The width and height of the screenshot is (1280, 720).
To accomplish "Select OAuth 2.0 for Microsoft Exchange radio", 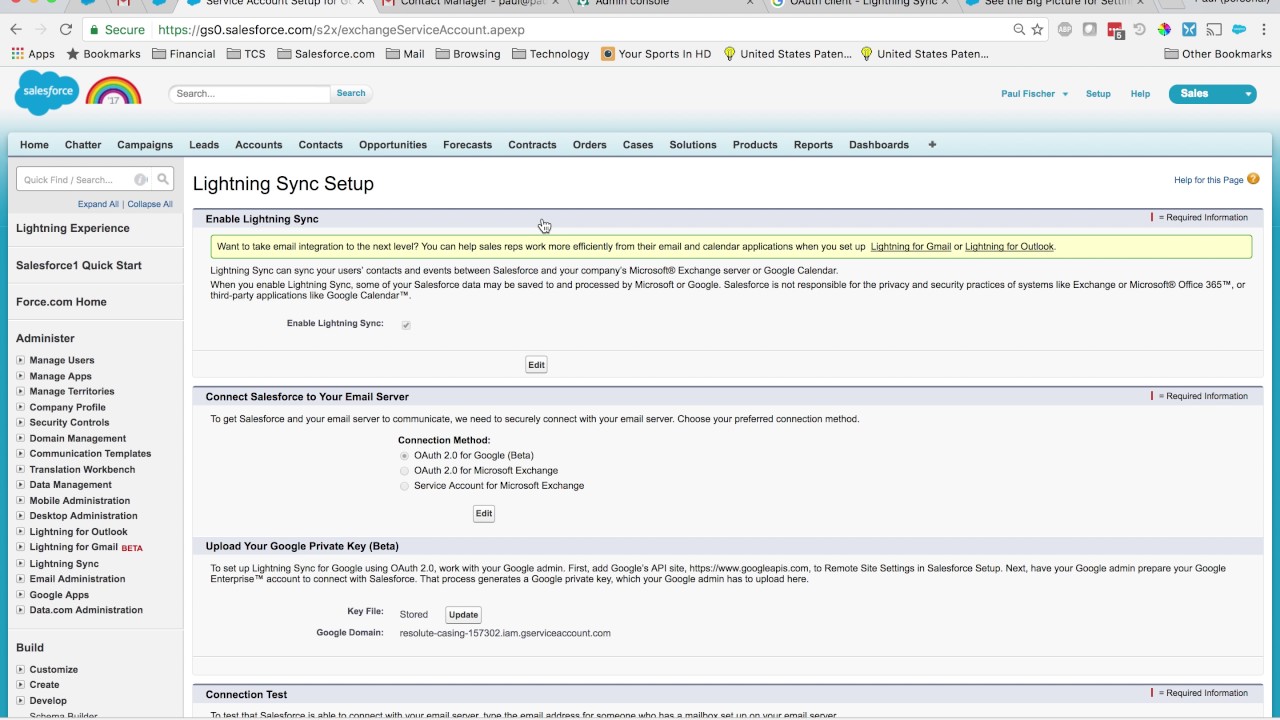I will point(404,471).
